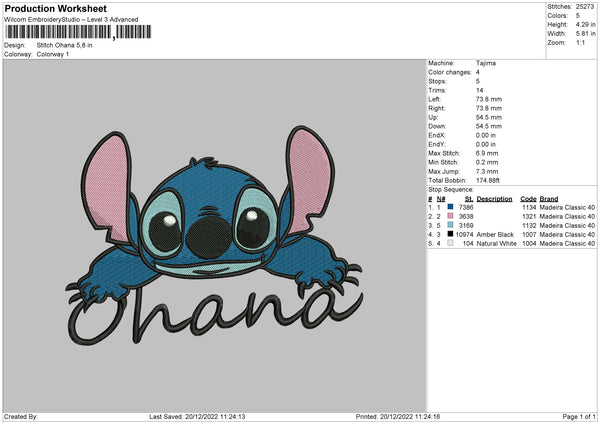Click the Zoom value '1:1'
Screen dimensions: 600x424
(x=580, y=42)
